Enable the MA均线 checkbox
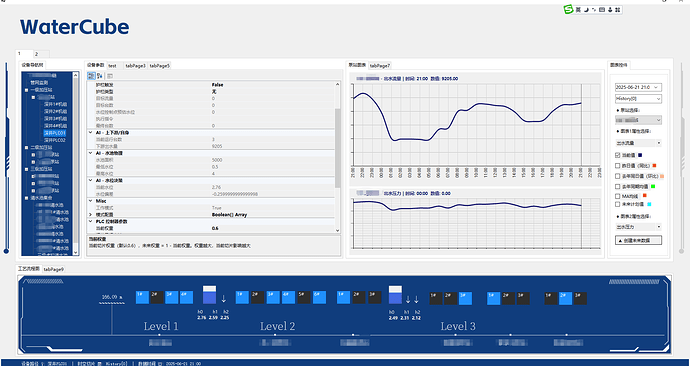 tap(618, 196)
